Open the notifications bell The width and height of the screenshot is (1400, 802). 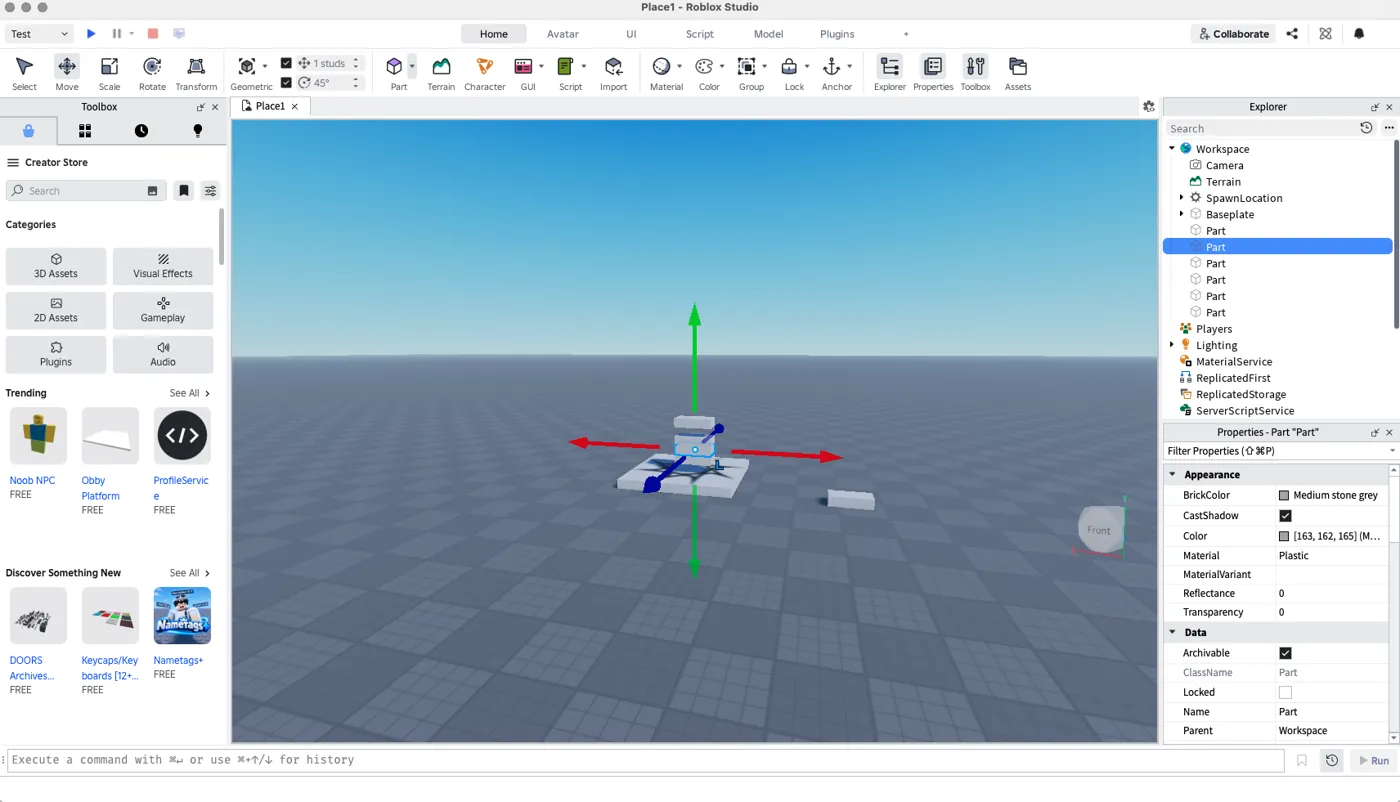(1359, 33)
